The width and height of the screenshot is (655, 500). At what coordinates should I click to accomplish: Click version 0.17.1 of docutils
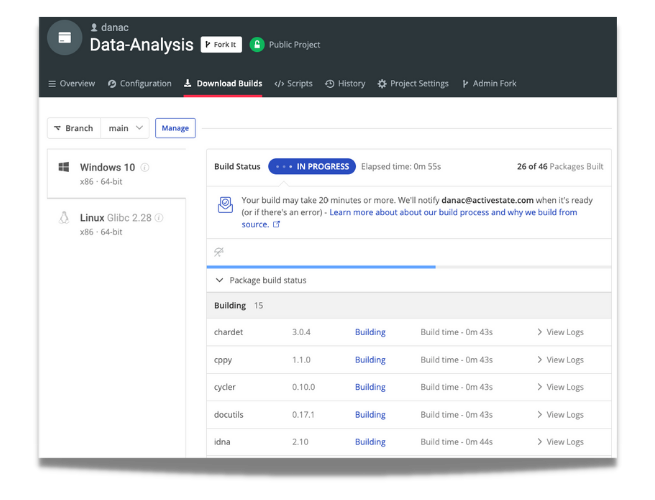[303, 415]
